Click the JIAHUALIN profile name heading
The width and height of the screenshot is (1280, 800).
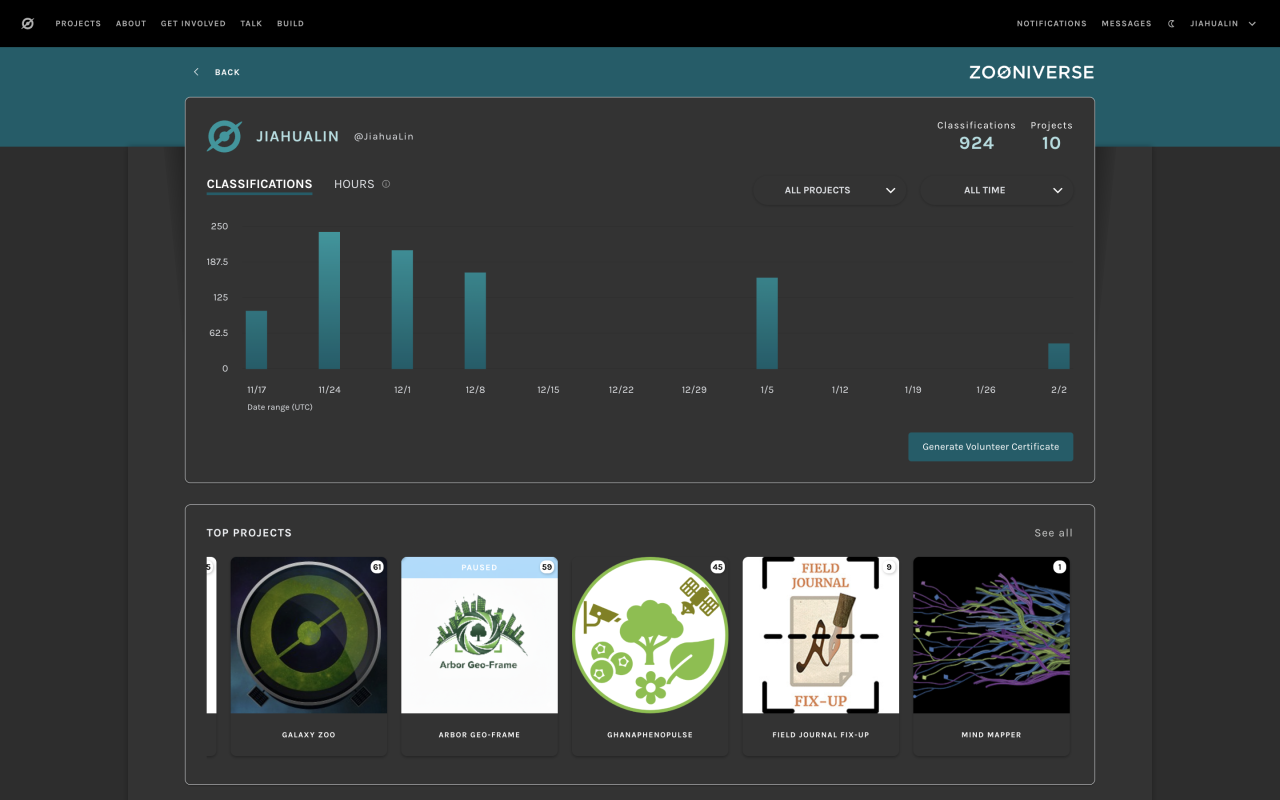298,136
